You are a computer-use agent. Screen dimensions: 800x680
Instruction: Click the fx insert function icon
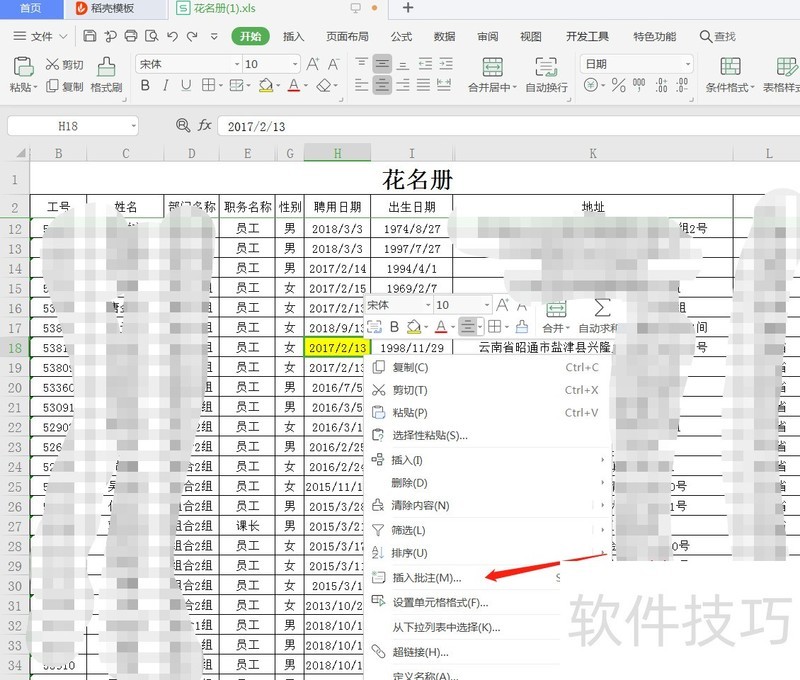(x=205, y=125)
